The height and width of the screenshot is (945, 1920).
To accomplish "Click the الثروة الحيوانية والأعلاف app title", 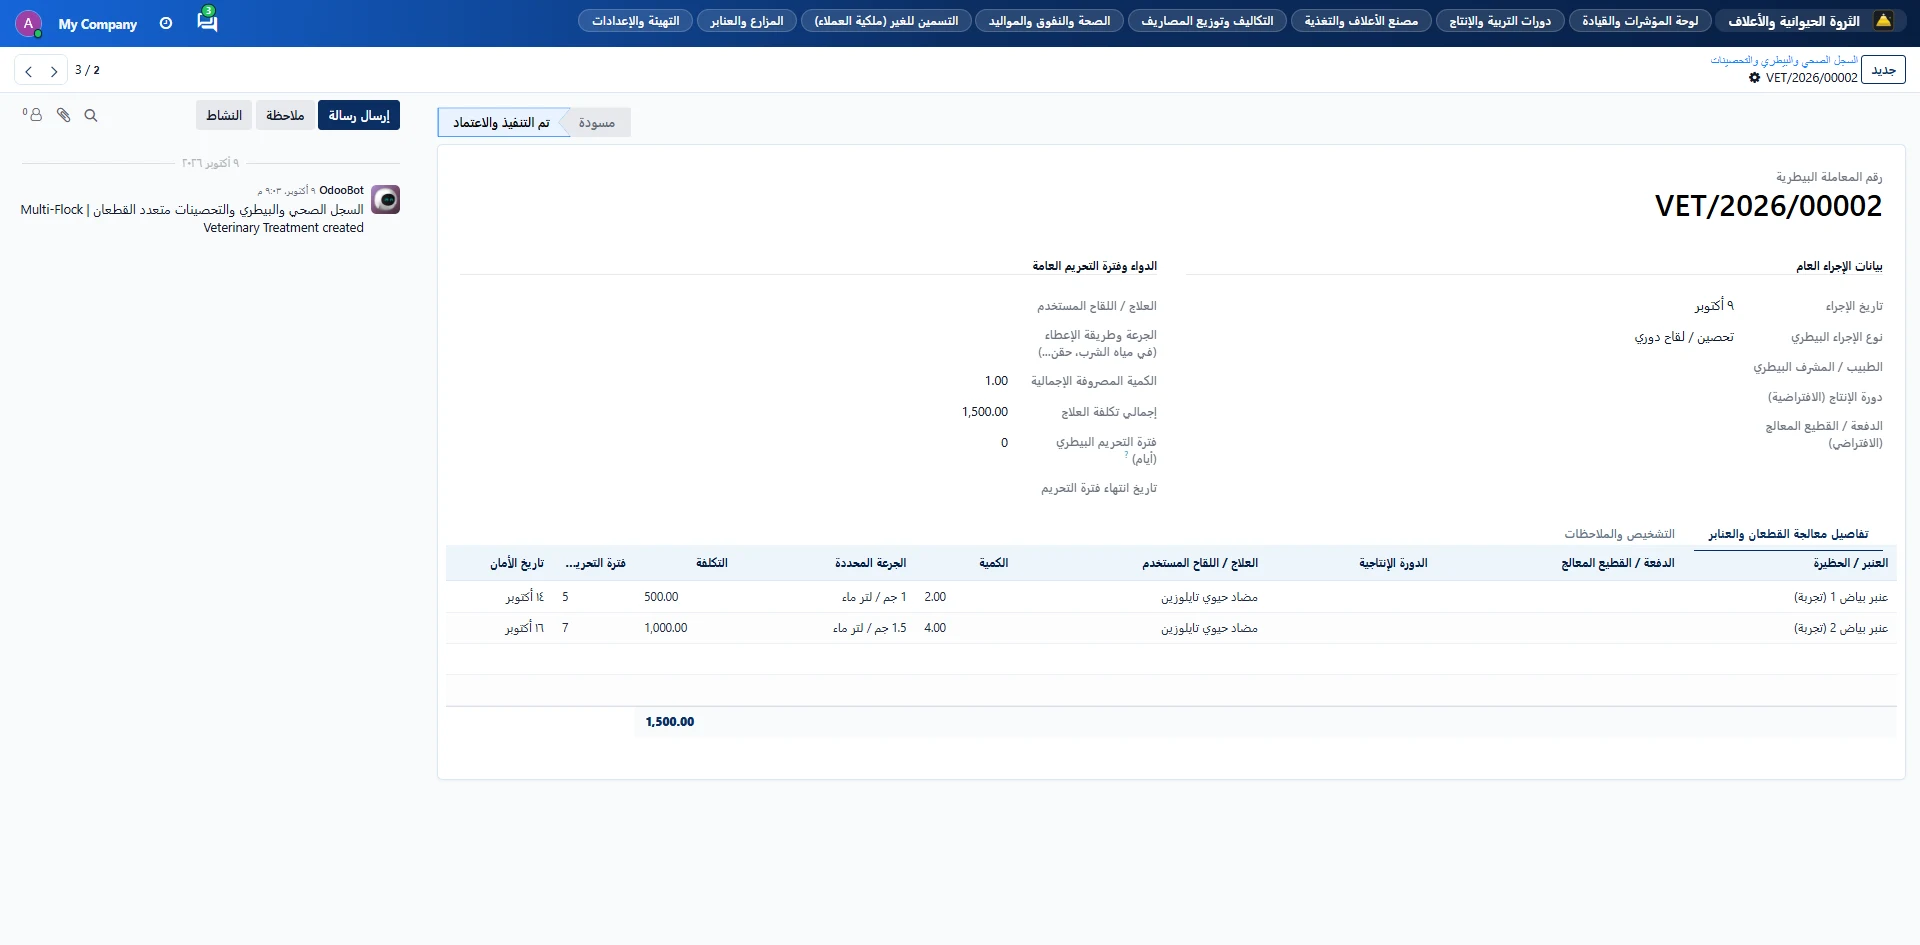I will [x=1794, y=21].
